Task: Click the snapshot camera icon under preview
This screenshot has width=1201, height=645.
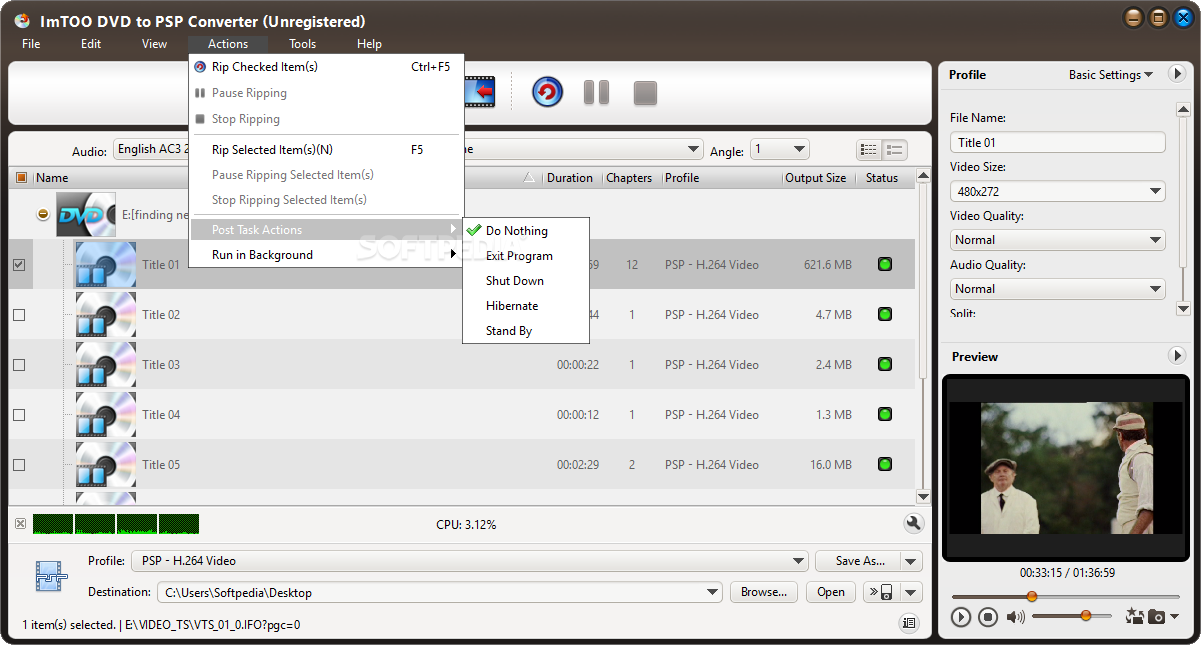Action: click(x=1156, y=617)
